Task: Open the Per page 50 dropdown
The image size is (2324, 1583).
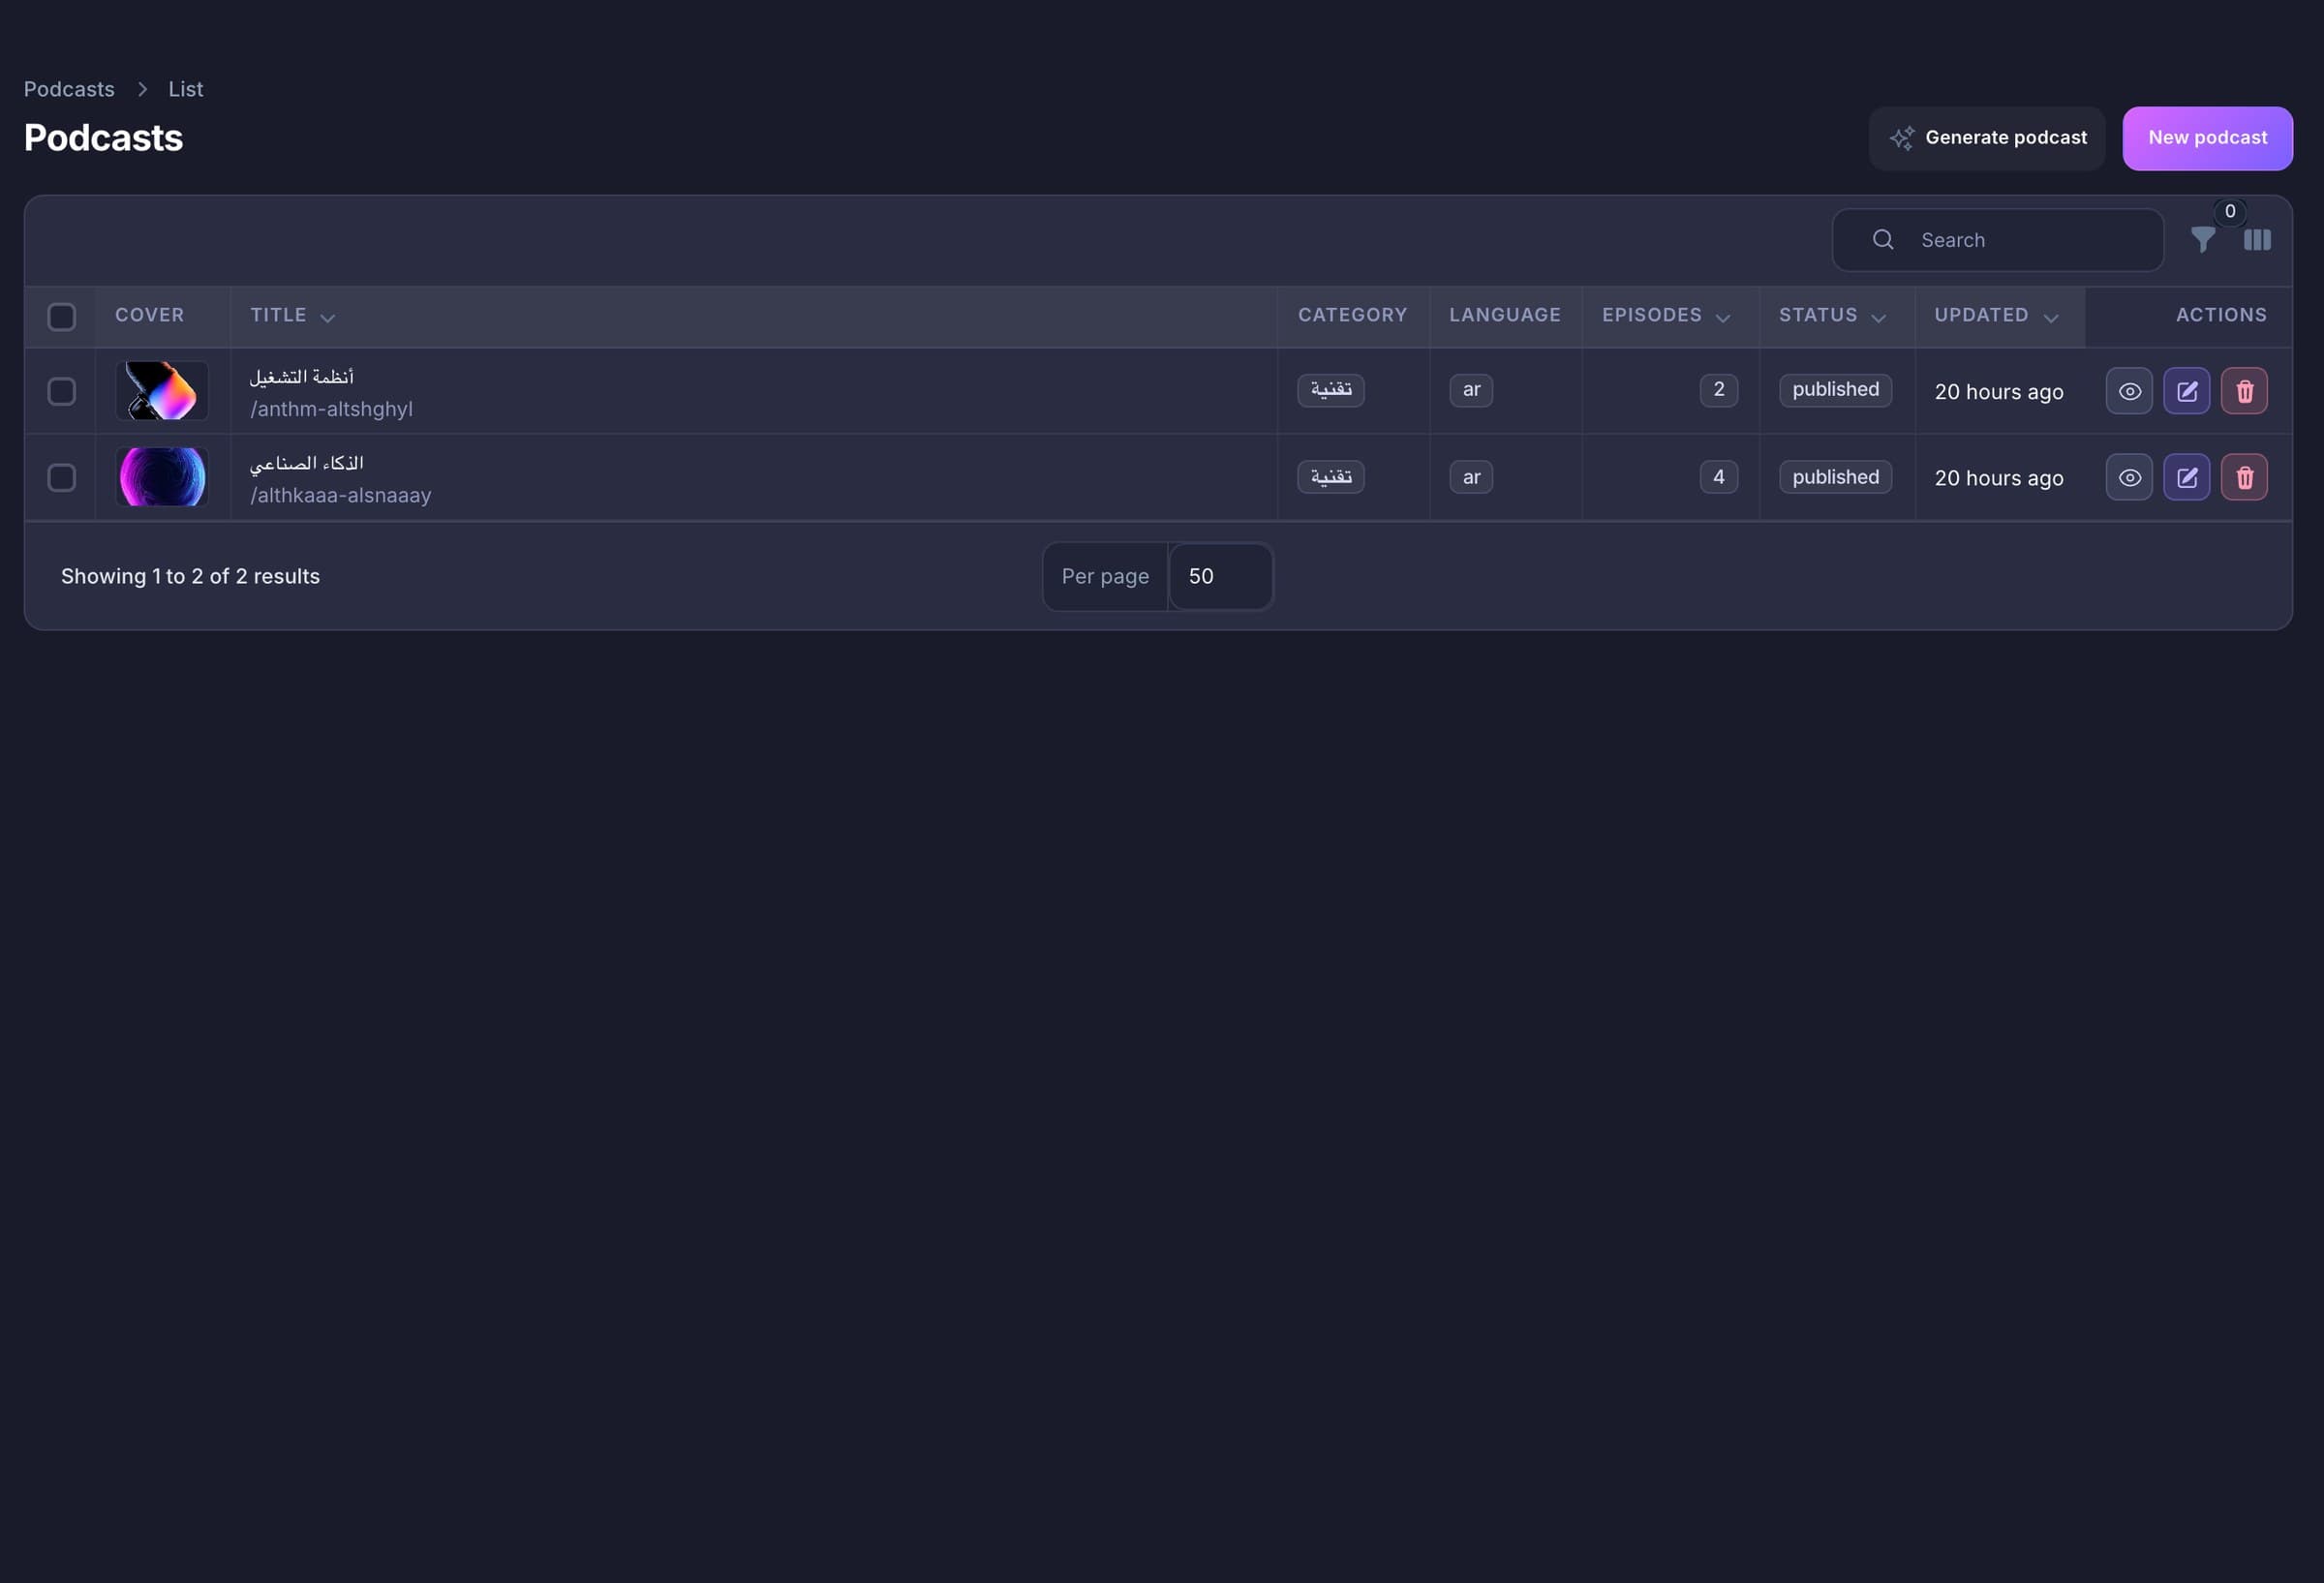Action: [x=1220, y=576]
